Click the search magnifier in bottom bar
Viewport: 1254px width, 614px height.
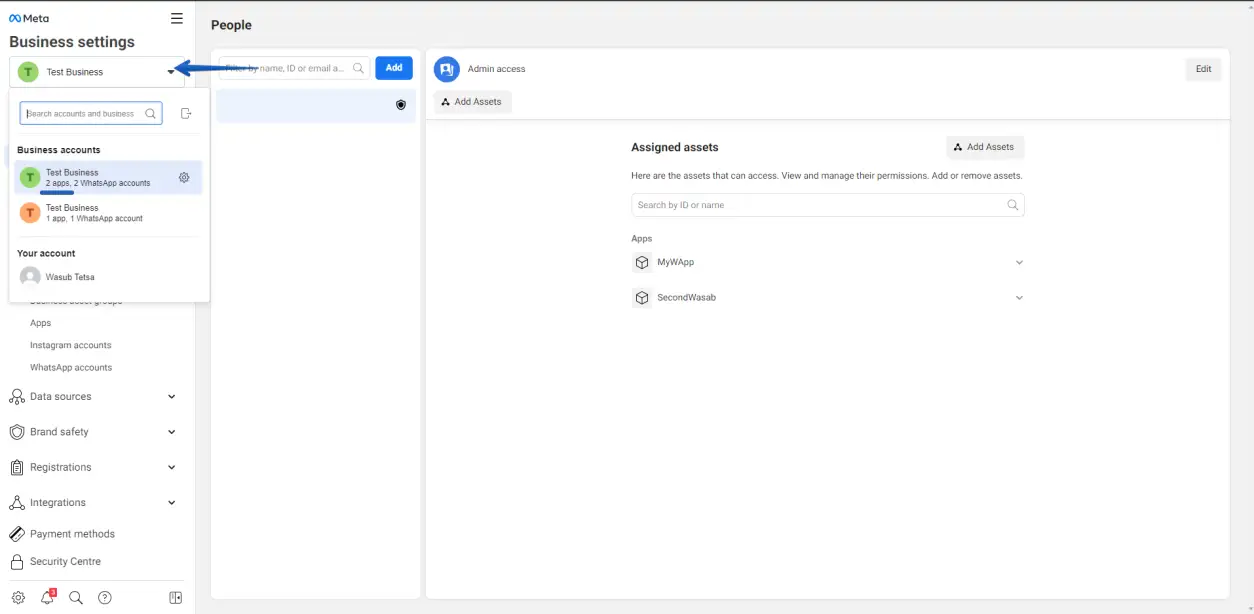76,598
